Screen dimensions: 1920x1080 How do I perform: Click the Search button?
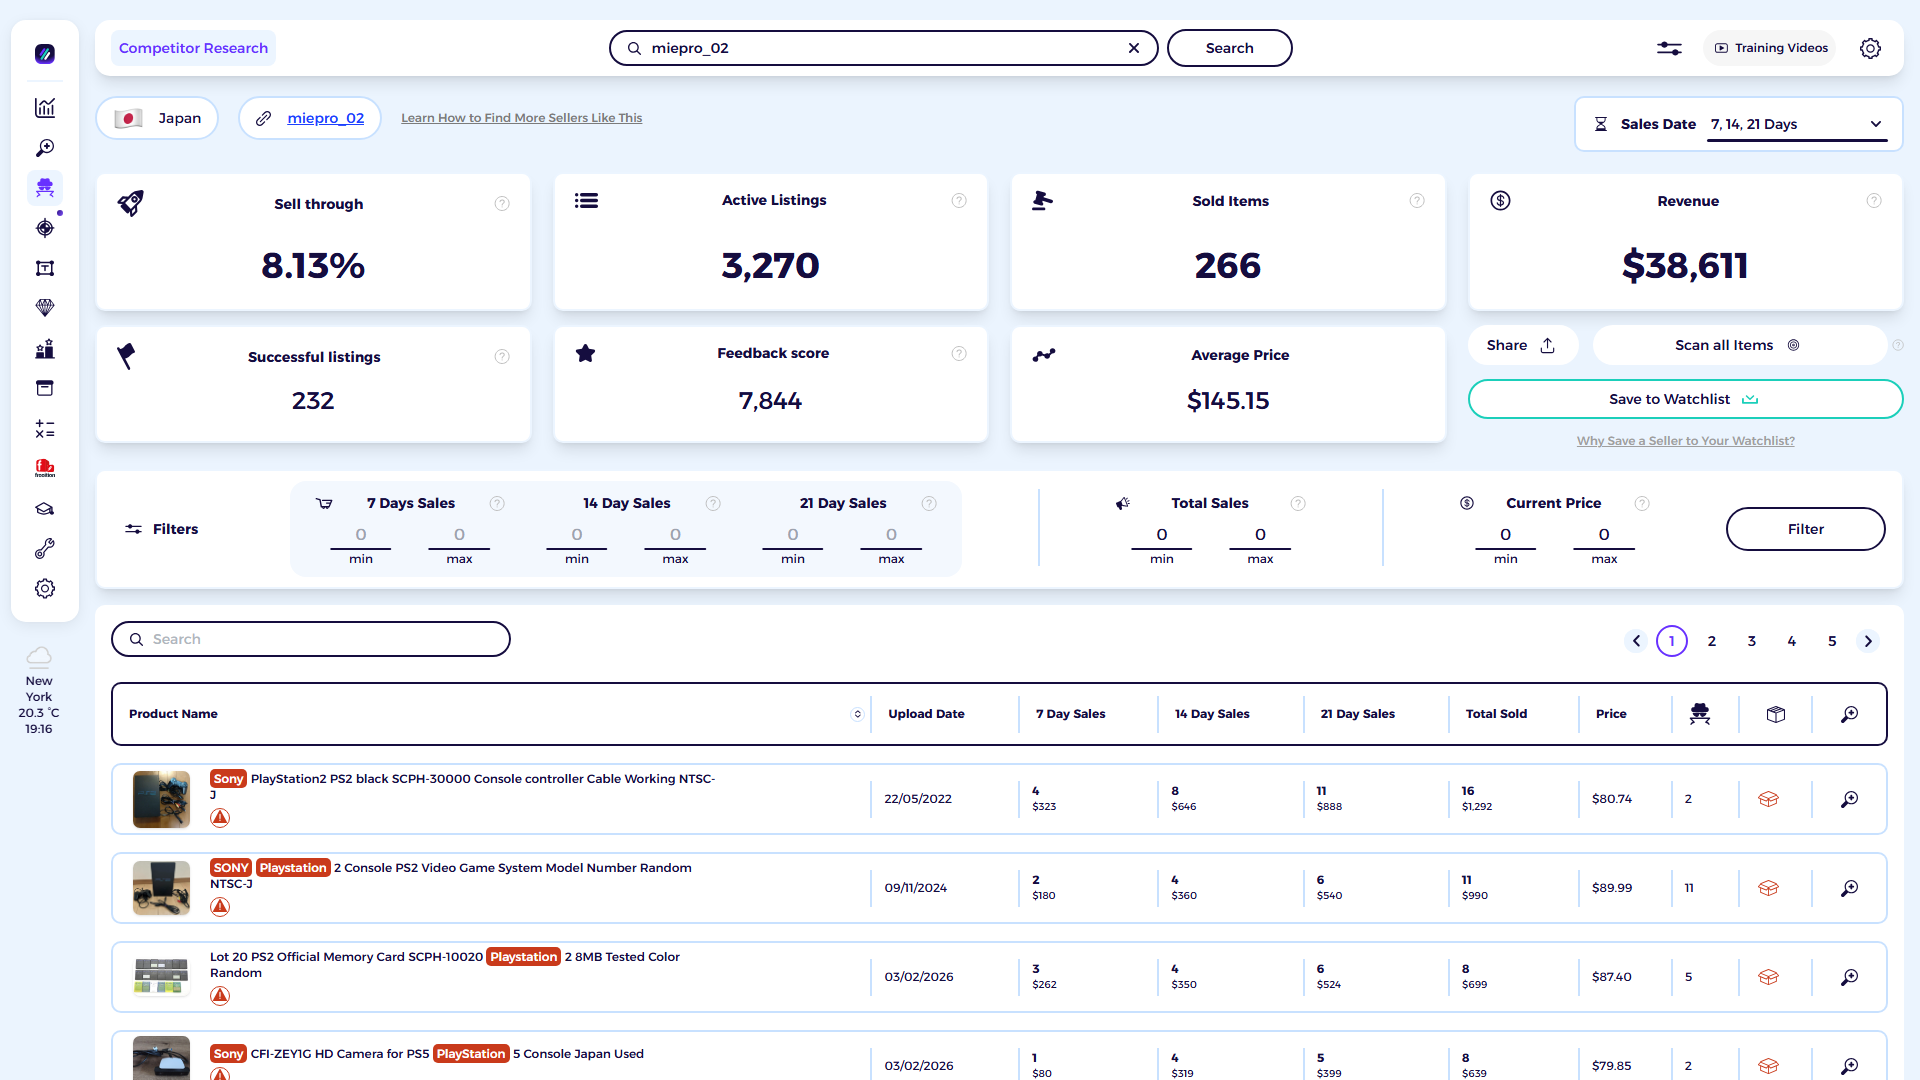pyautogui.click(x=1229, y=48)
